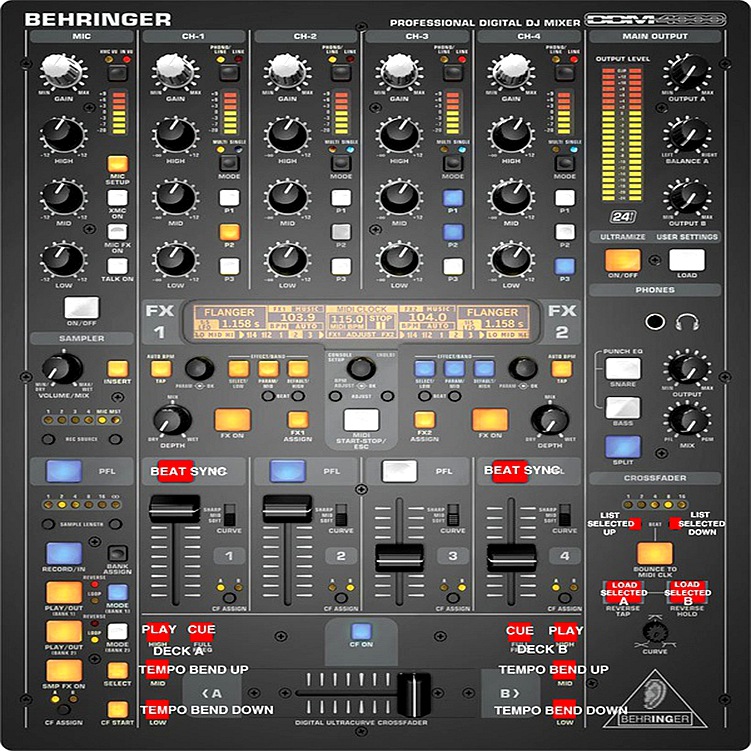Toggle the CF ON button

coord(361,631)
